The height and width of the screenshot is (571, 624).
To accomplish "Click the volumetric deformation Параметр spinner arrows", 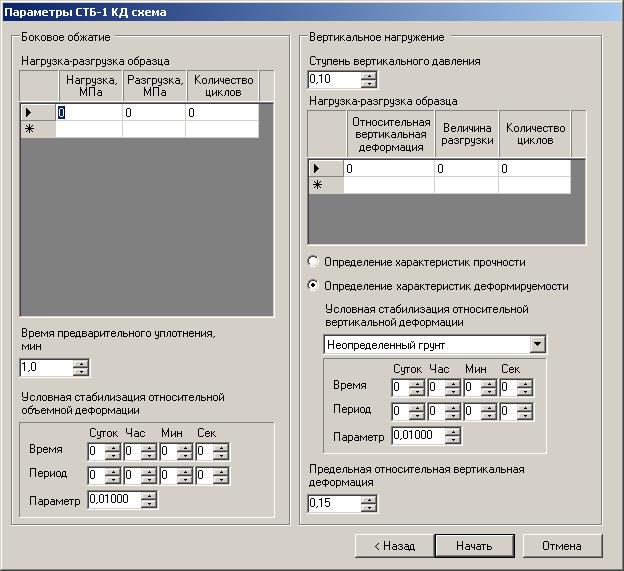I will [x=149, y=500].
